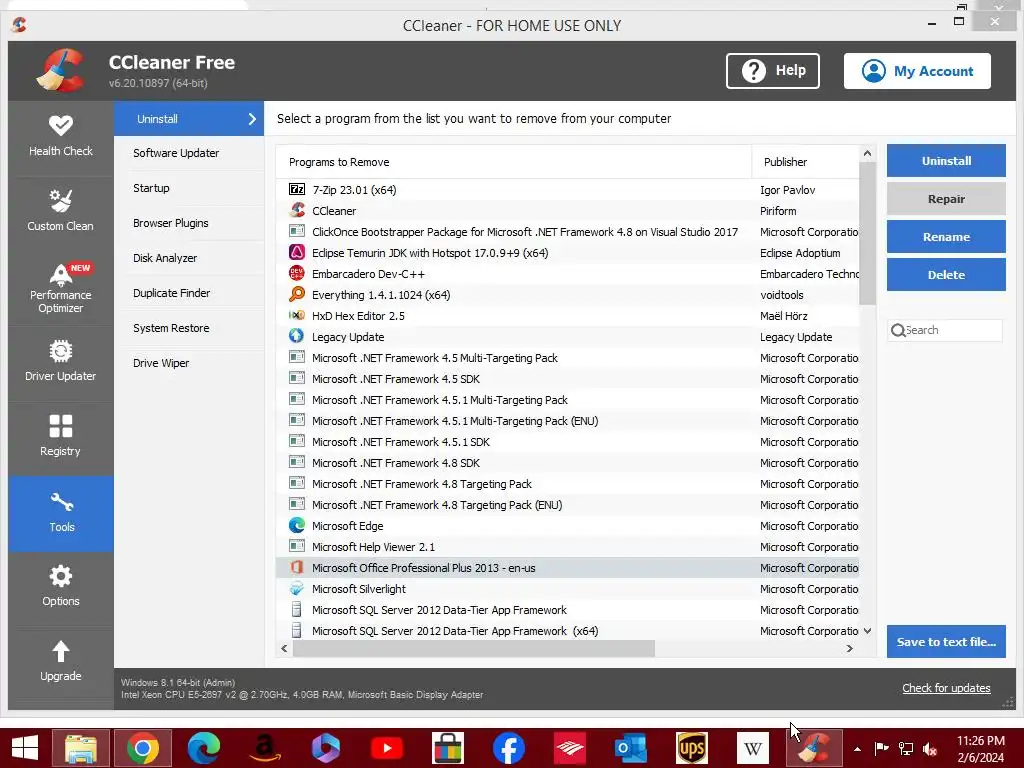Click horizontal scrollbar right arrow

[849, 648]
